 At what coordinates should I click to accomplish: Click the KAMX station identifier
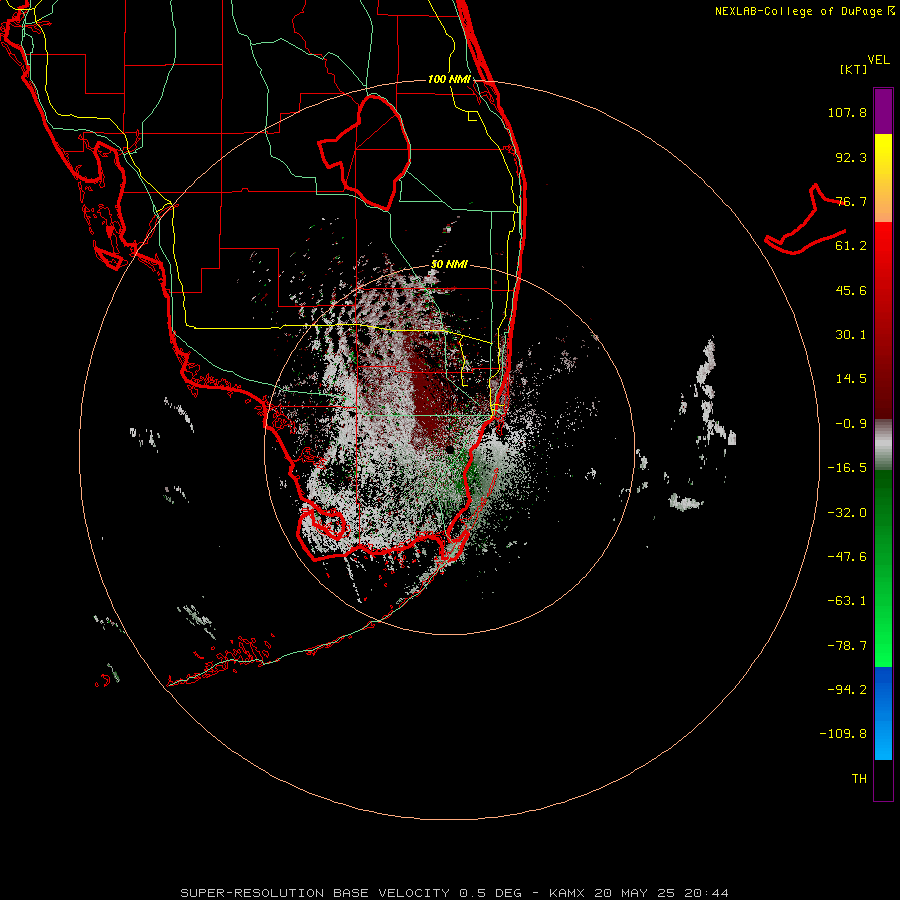coord(567,893)
